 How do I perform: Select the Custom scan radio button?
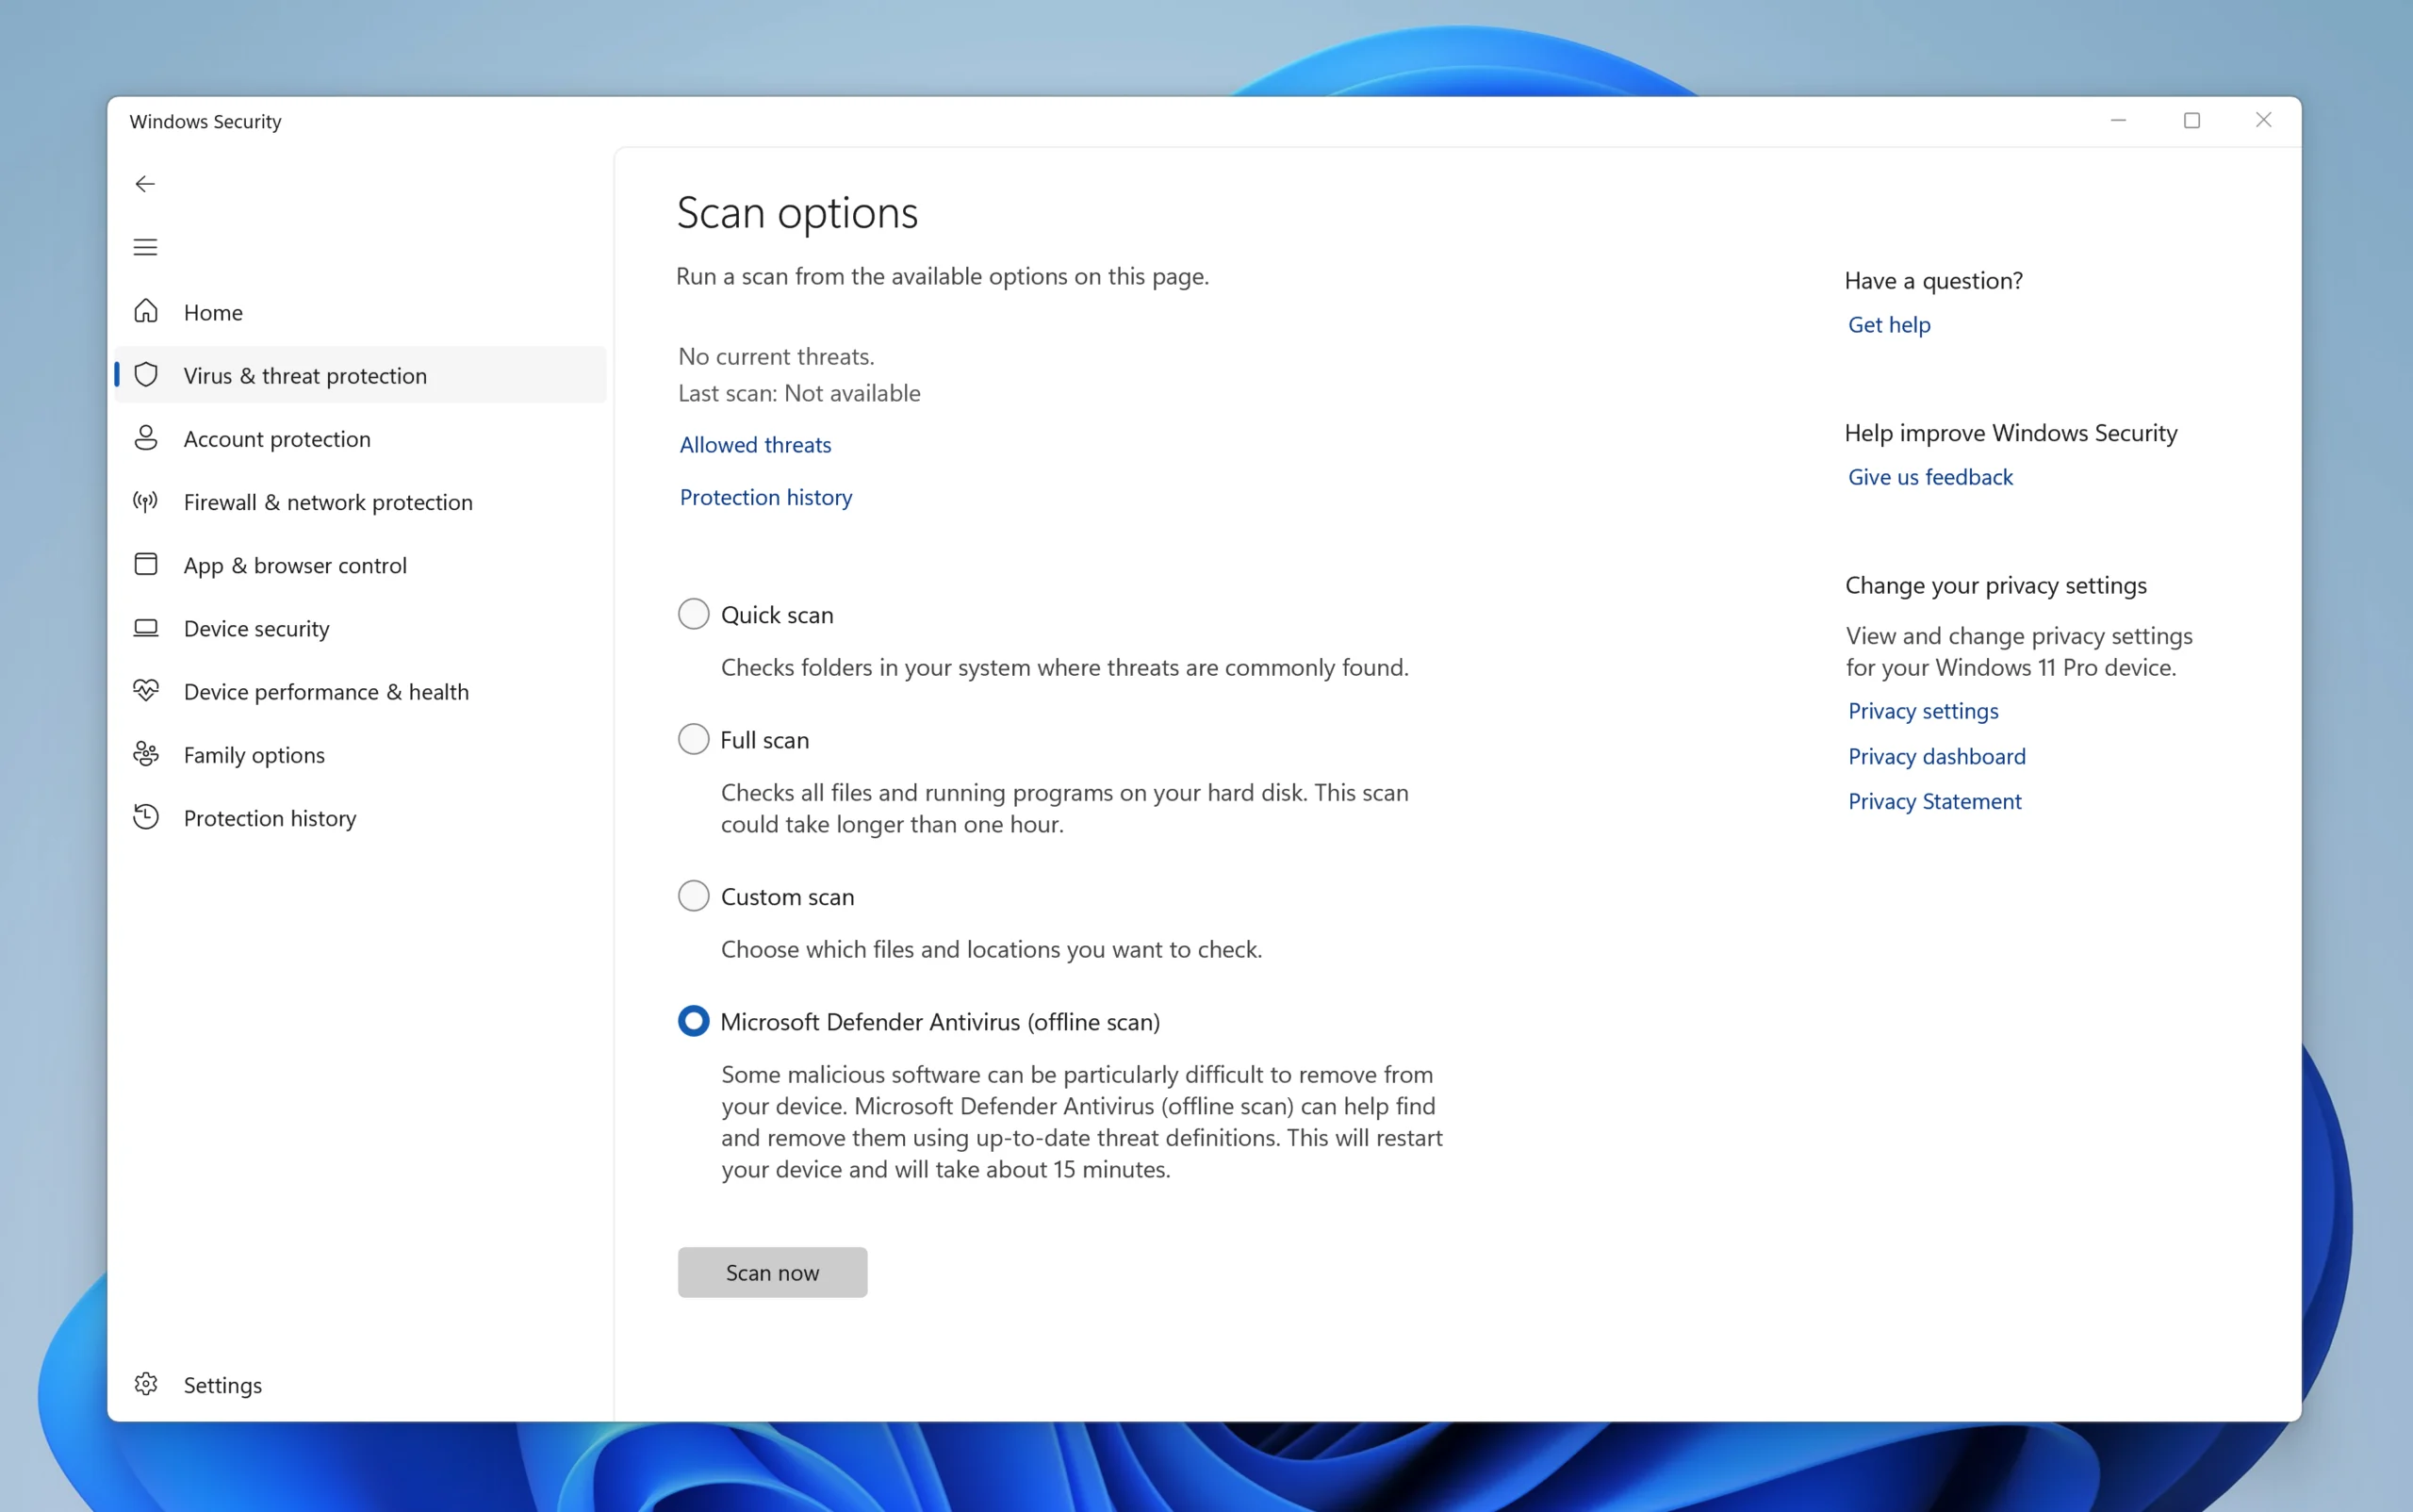[x=693, y=896]
